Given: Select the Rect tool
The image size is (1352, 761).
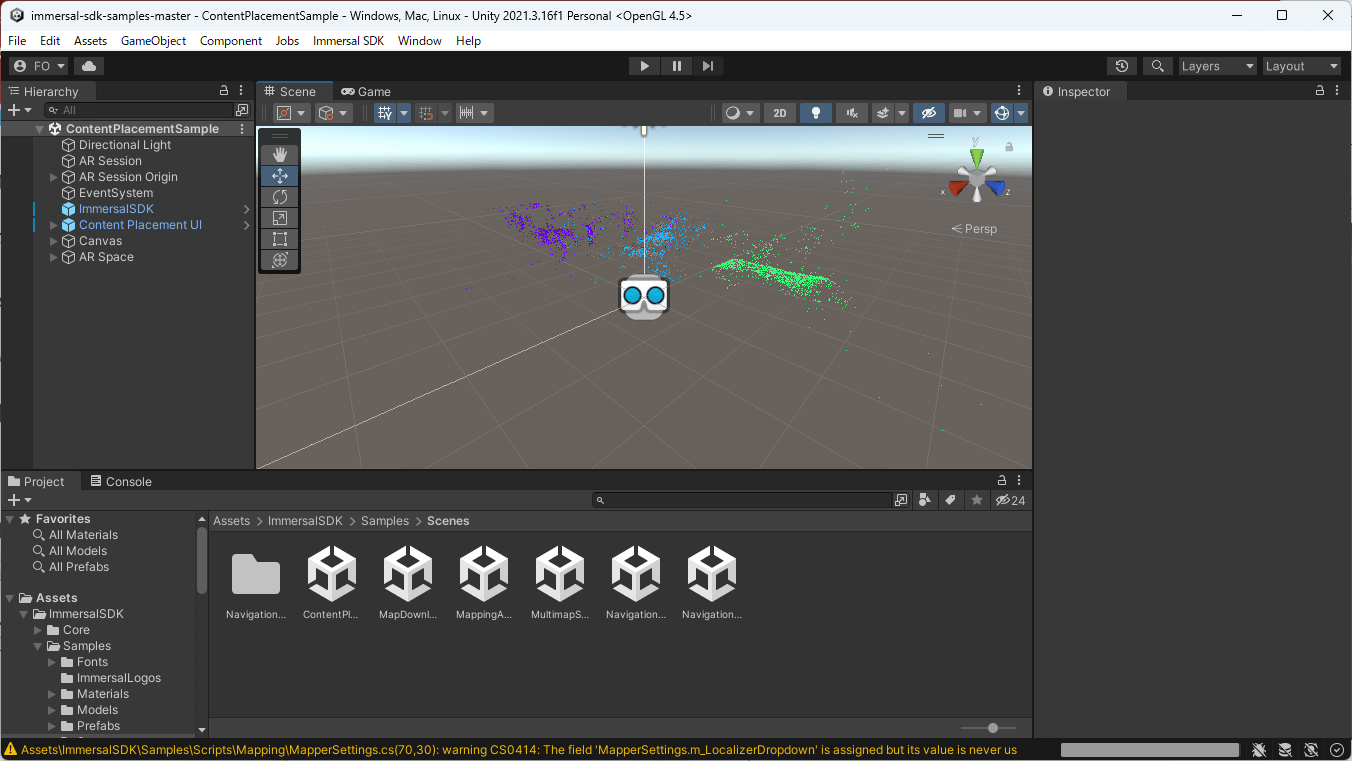Looking at the screenshot, I should 280,238.
